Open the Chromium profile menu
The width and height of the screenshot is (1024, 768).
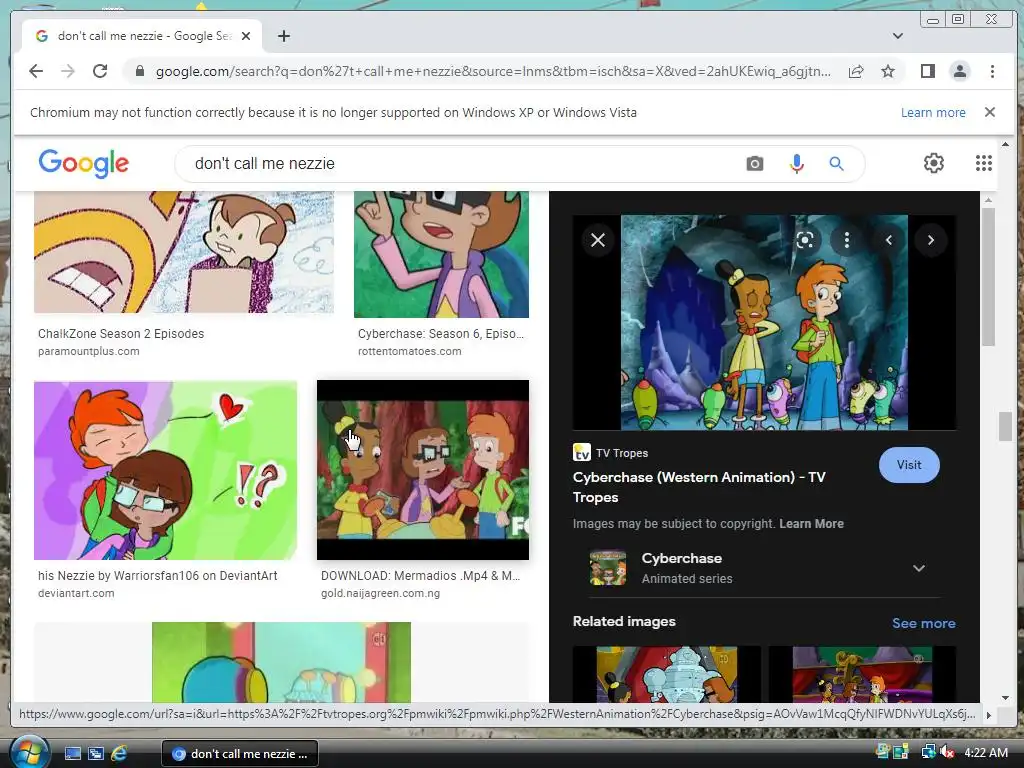click(959, 71)
